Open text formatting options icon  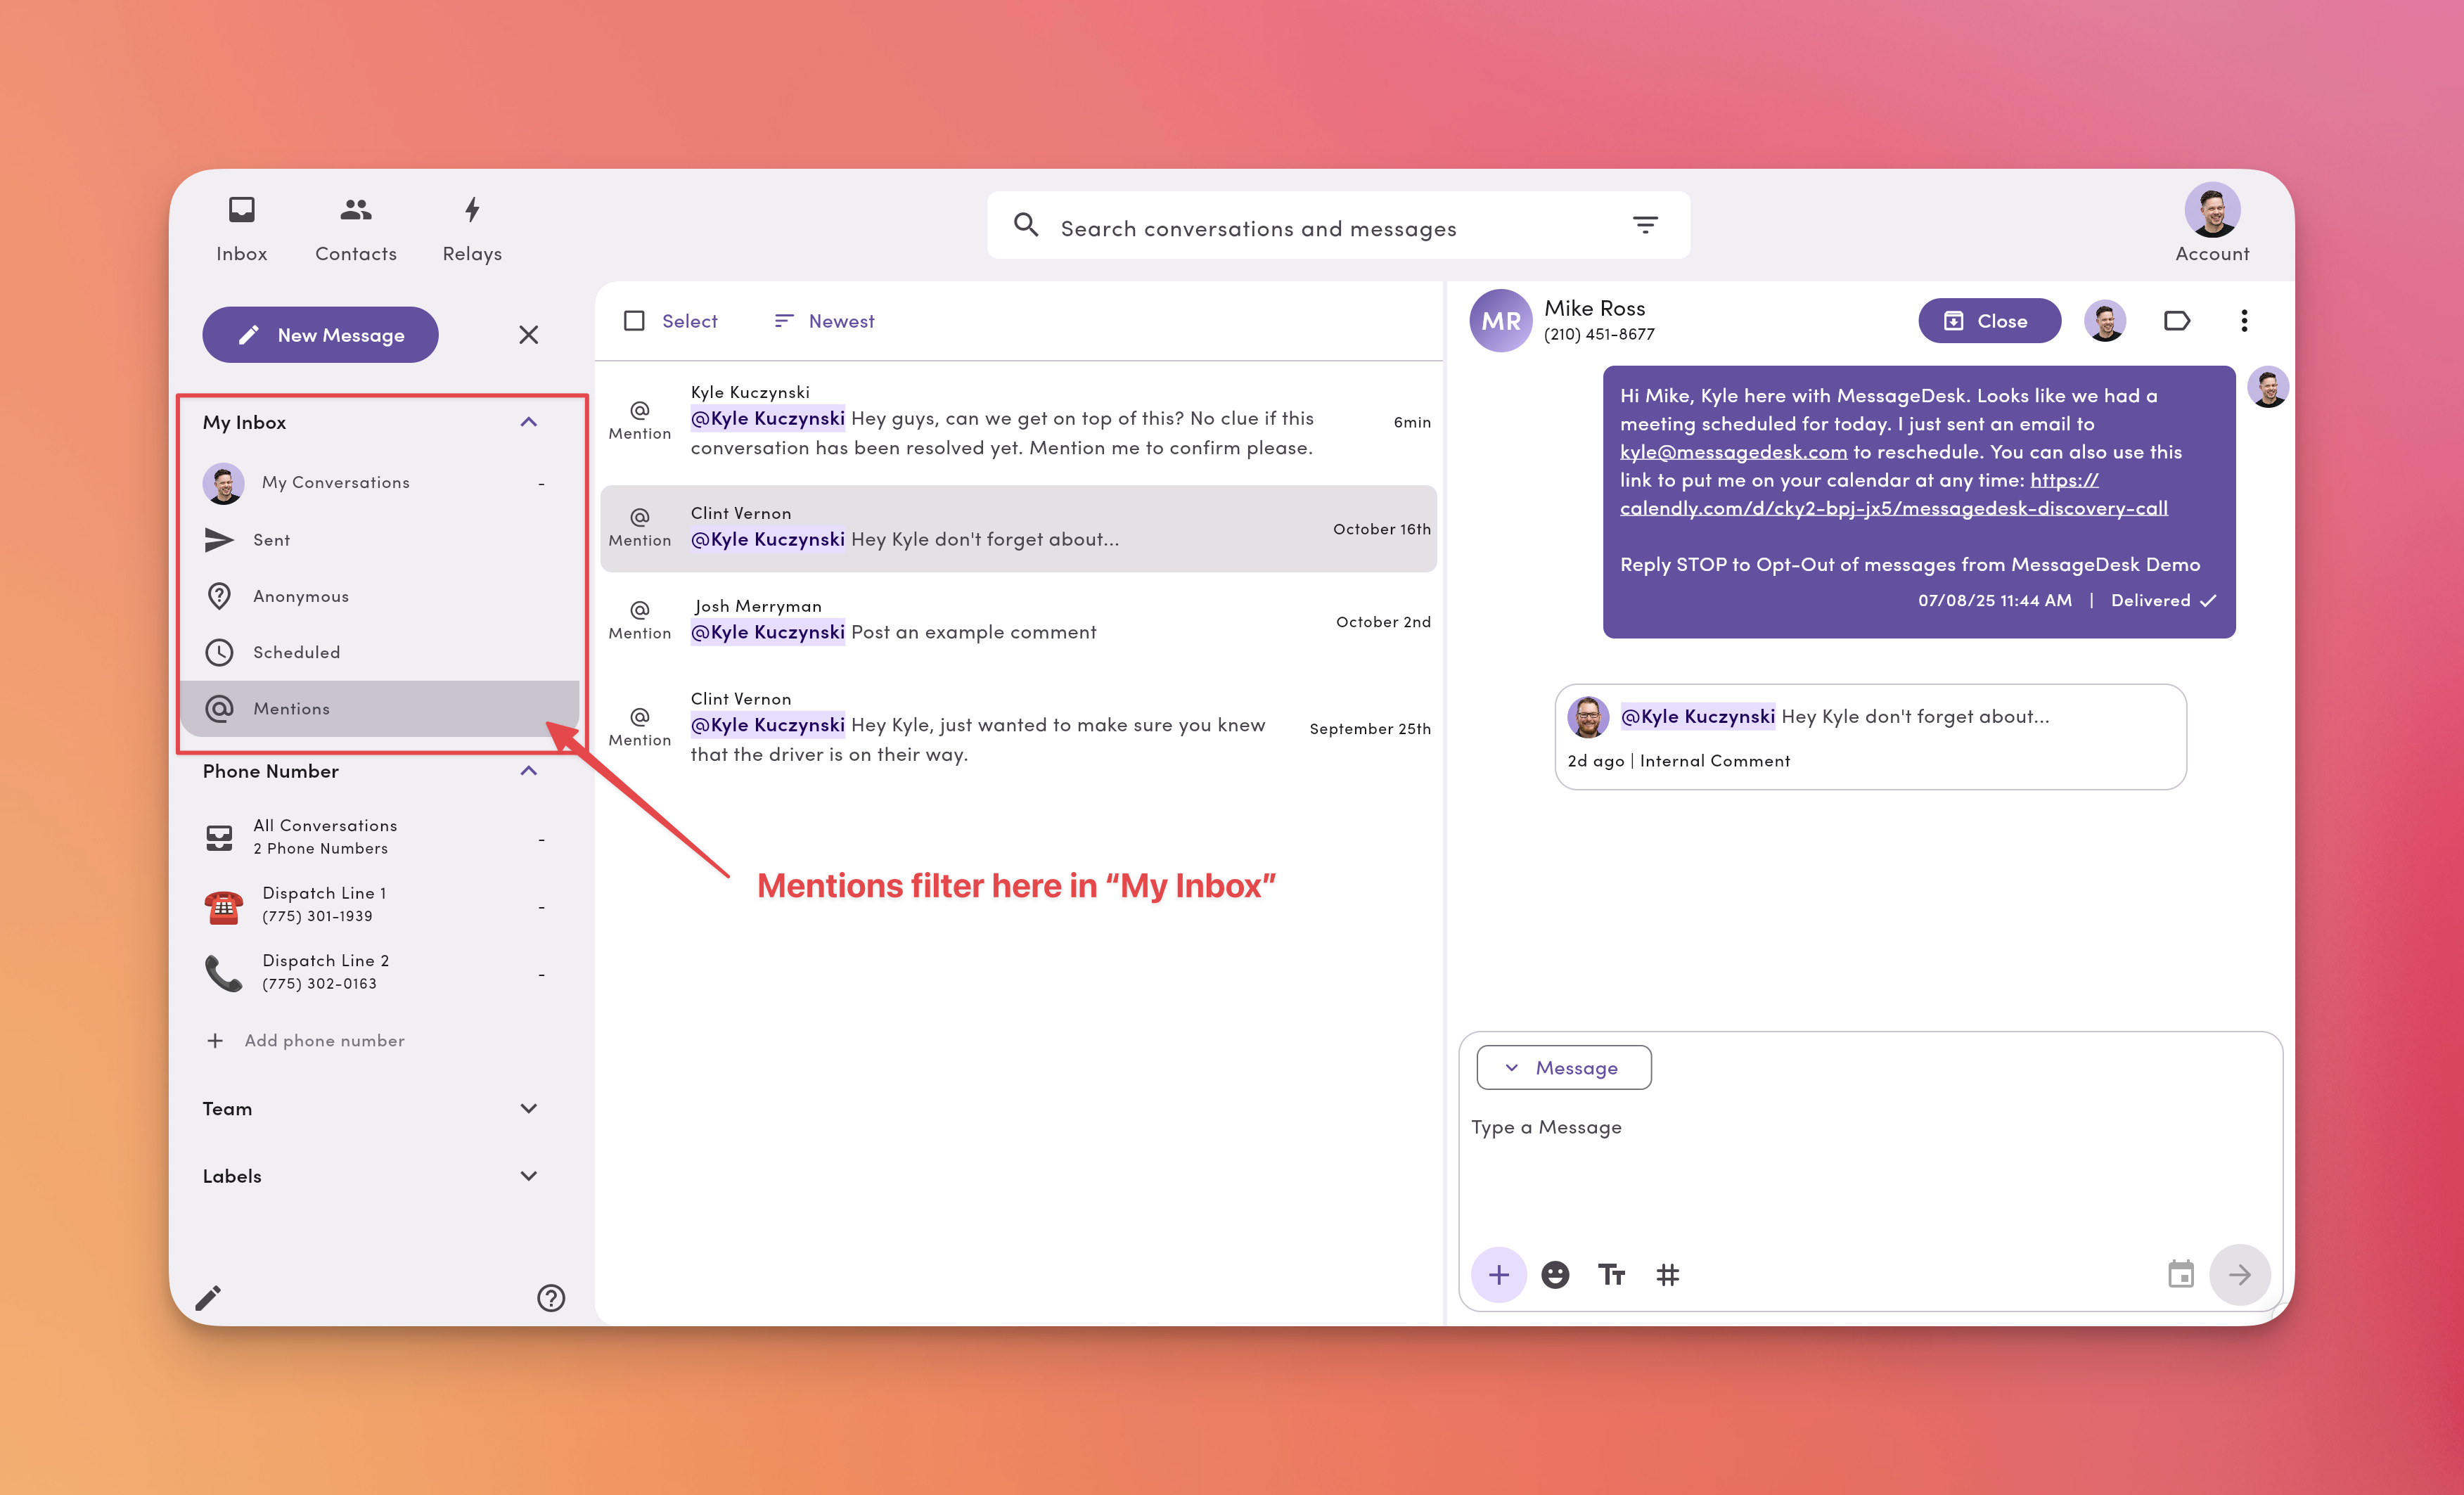click(x=1611, y=1274)
